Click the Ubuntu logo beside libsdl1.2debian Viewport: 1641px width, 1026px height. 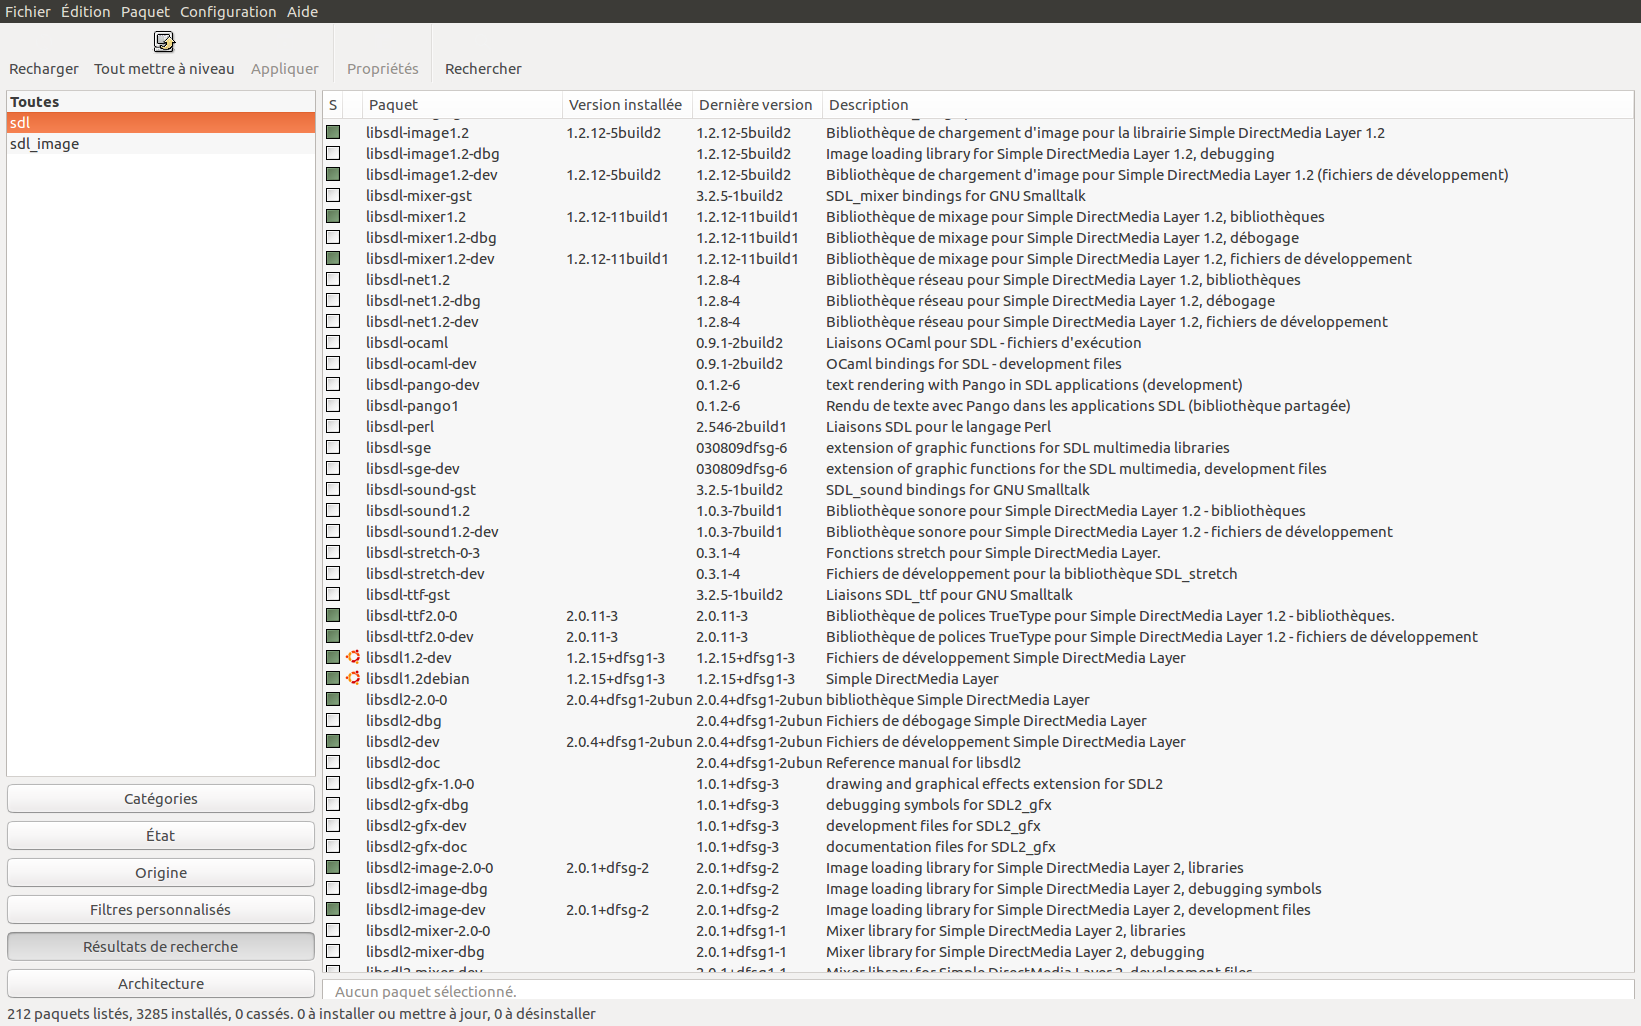[353, 678]
